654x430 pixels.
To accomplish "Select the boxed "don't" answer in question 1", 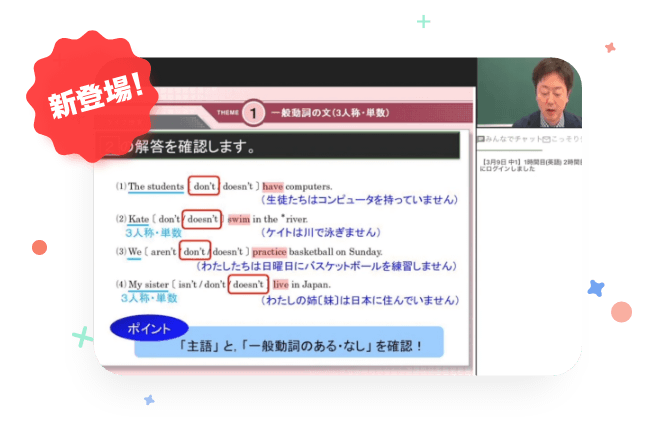I will [x=204, y=186].
